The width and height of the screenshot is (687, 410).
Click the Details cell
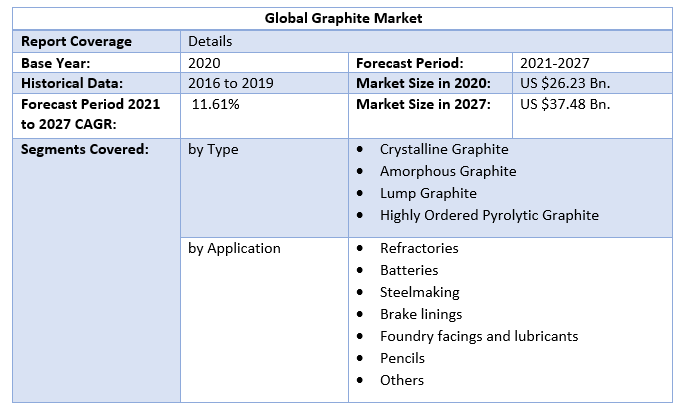pos(210,41)
